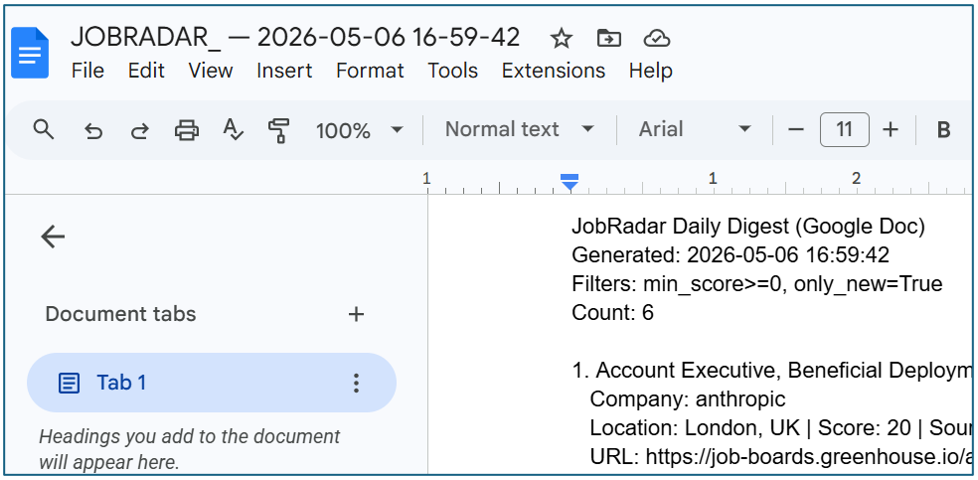The image size is (978, 480).
Task: Open the zoom 100% dropdown
Action: [359, 130]
